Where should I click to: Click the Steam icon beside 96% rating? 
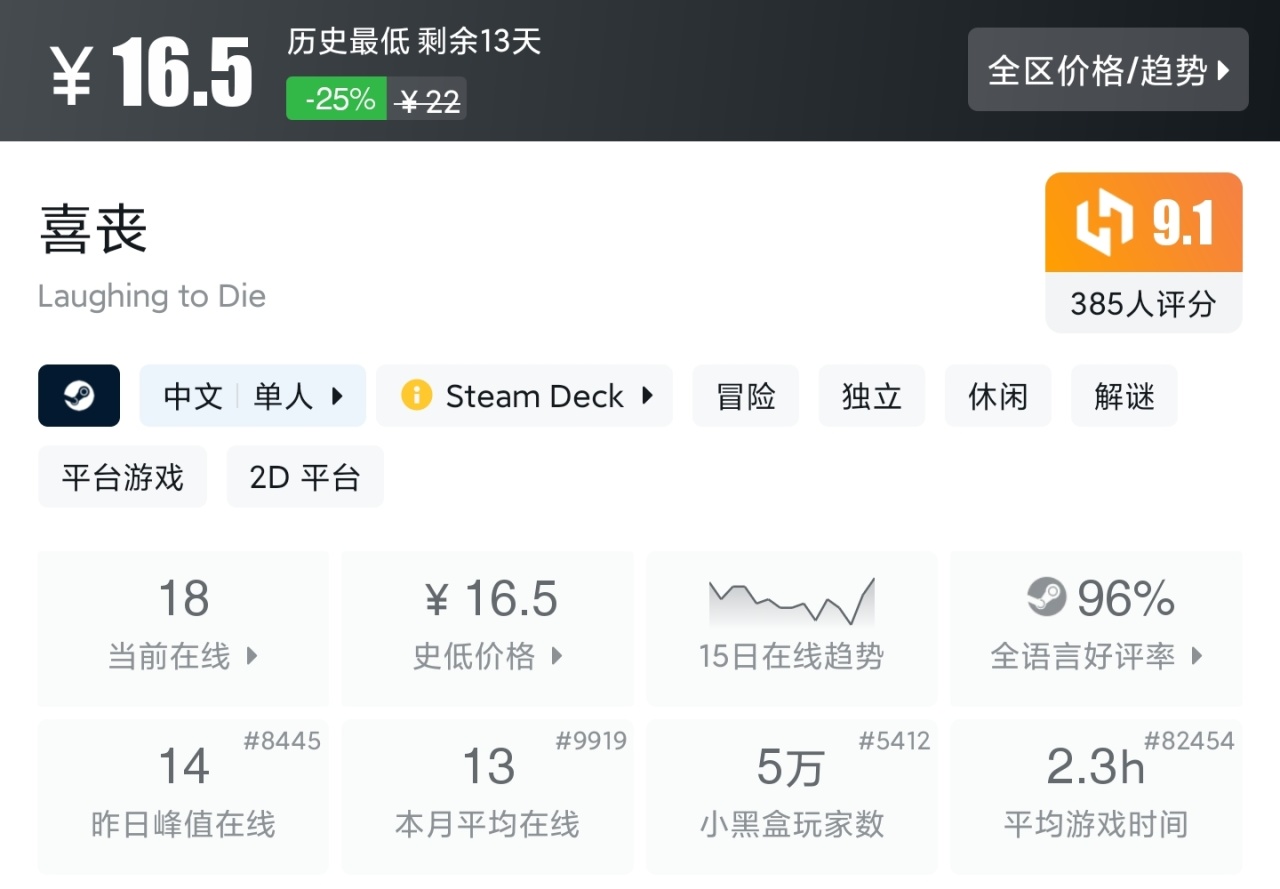click(1047, 598)
